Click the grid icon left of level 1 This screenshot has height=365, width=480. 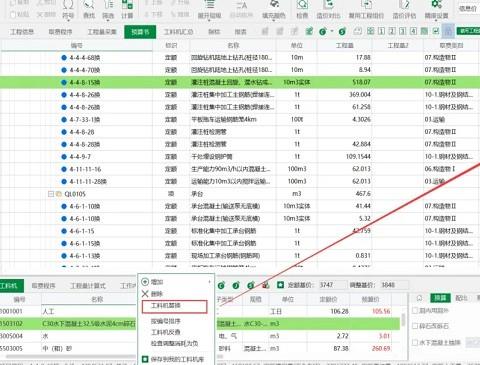tap(370, 31)
